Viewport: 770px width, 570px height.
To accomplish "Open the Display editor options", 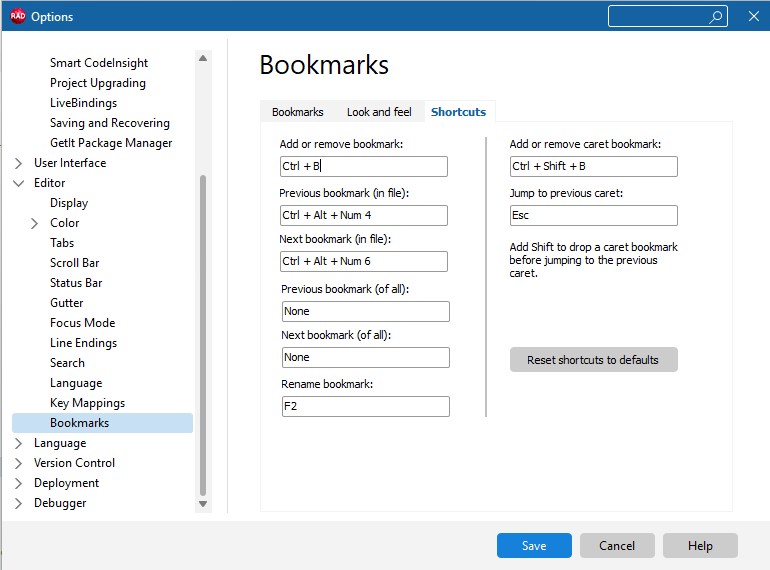I will (69, 203).
